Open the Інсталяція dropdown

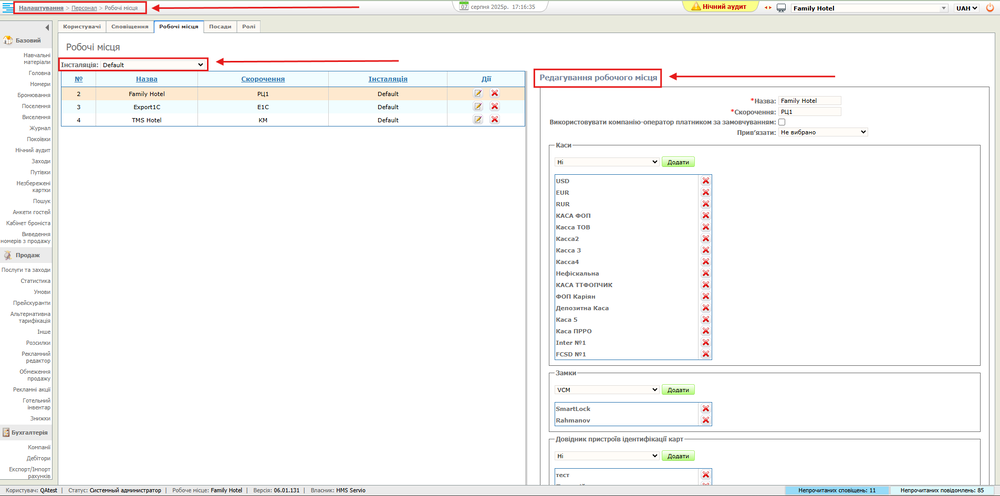tap(153, 64)
